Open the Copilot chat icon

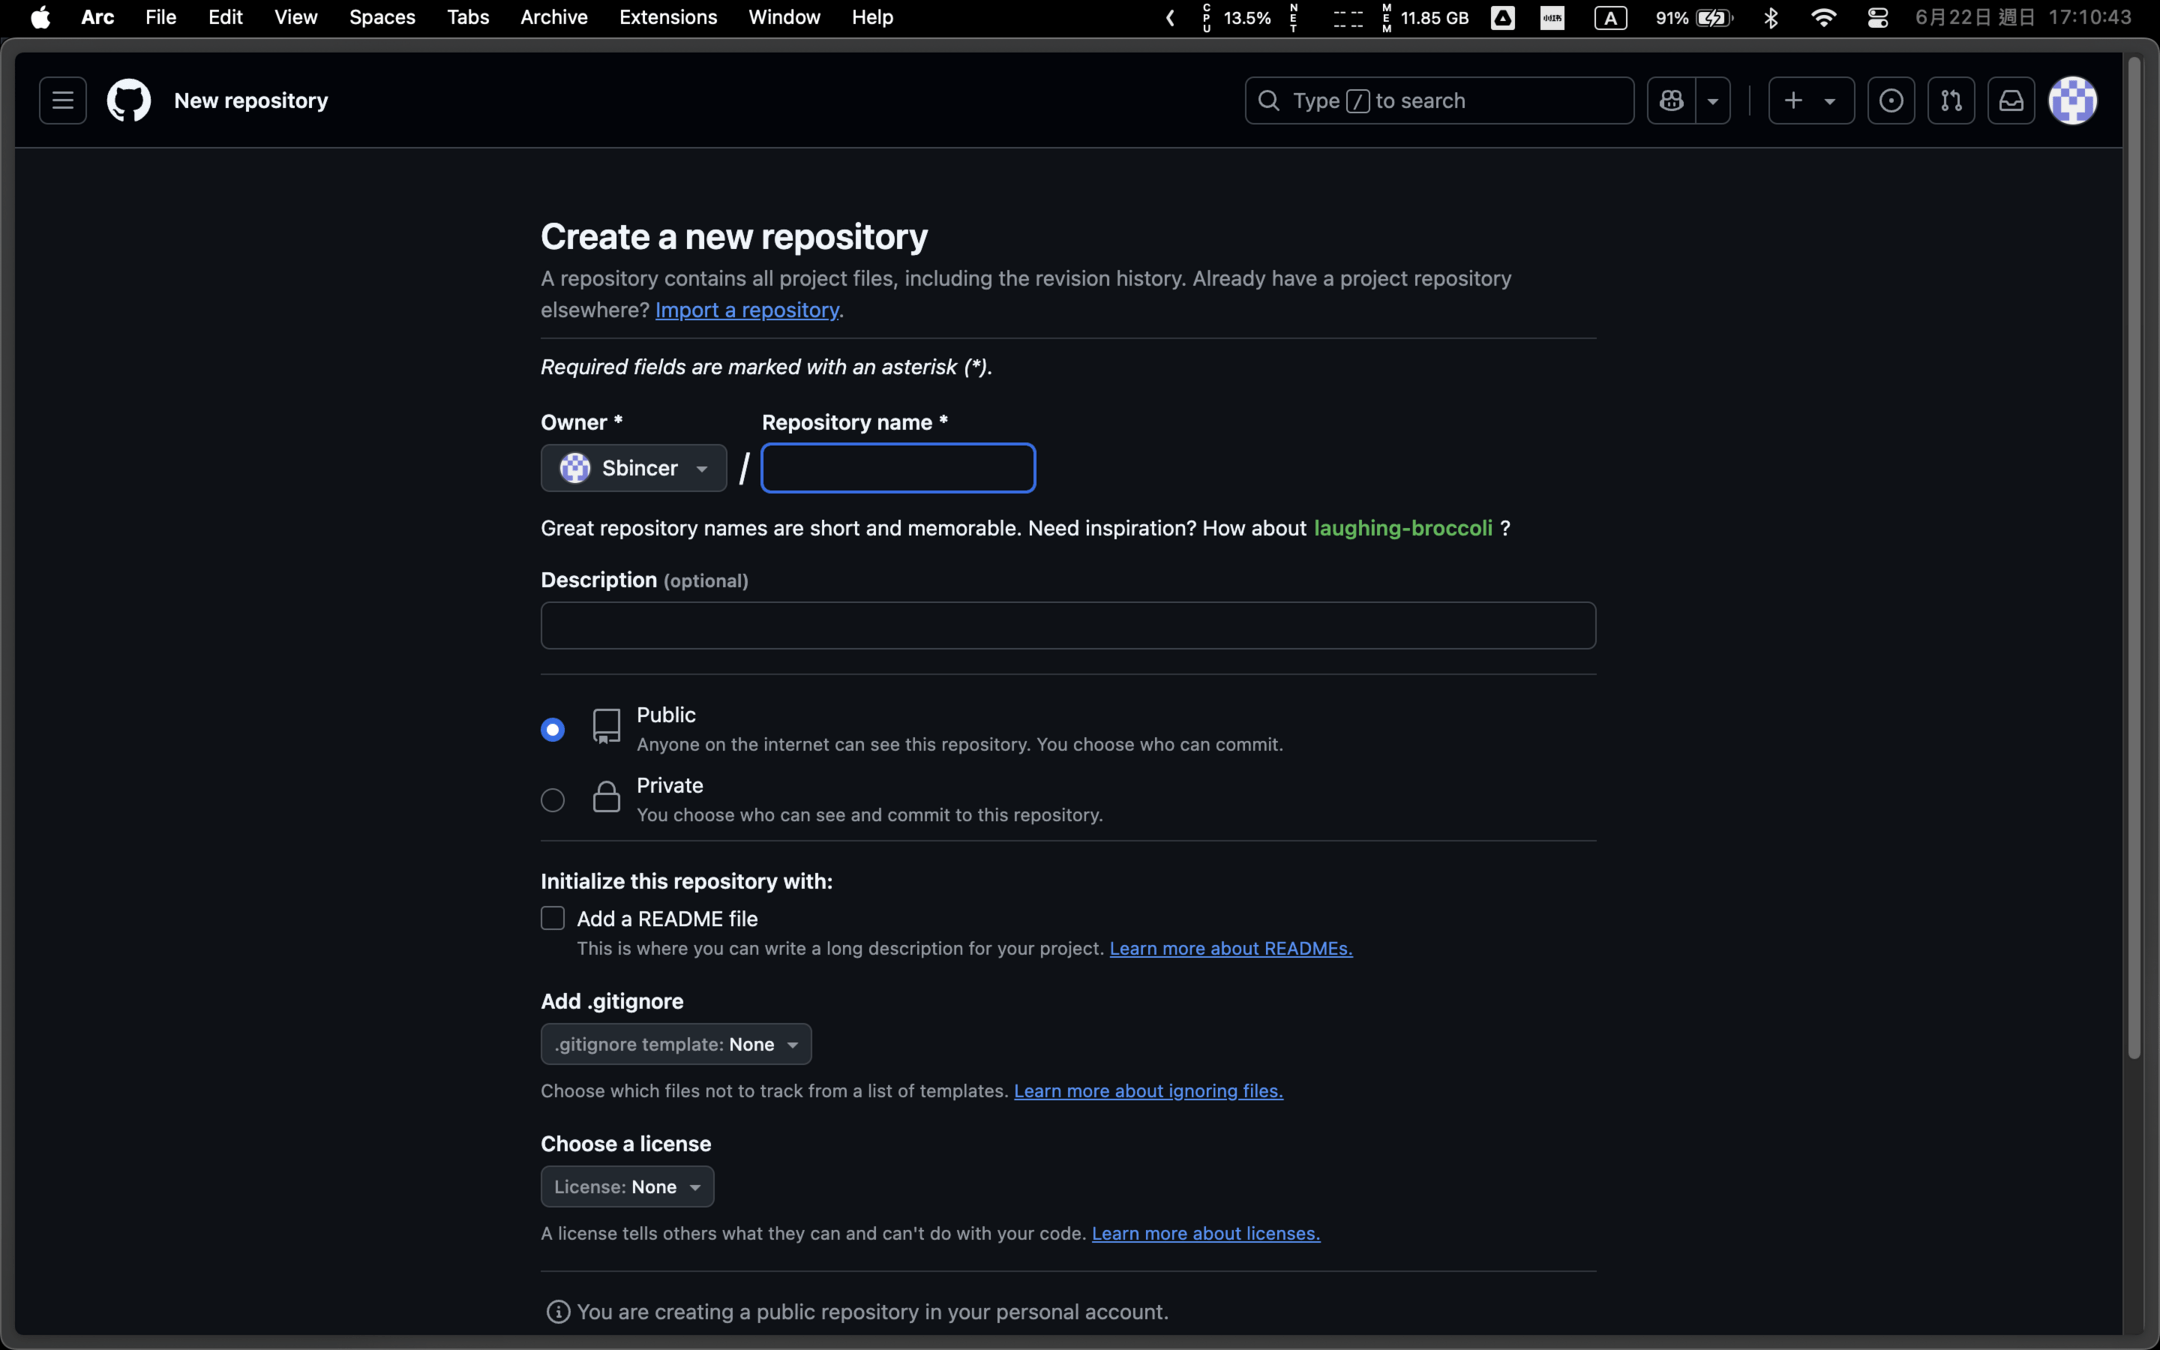[x=1671, y=101]
